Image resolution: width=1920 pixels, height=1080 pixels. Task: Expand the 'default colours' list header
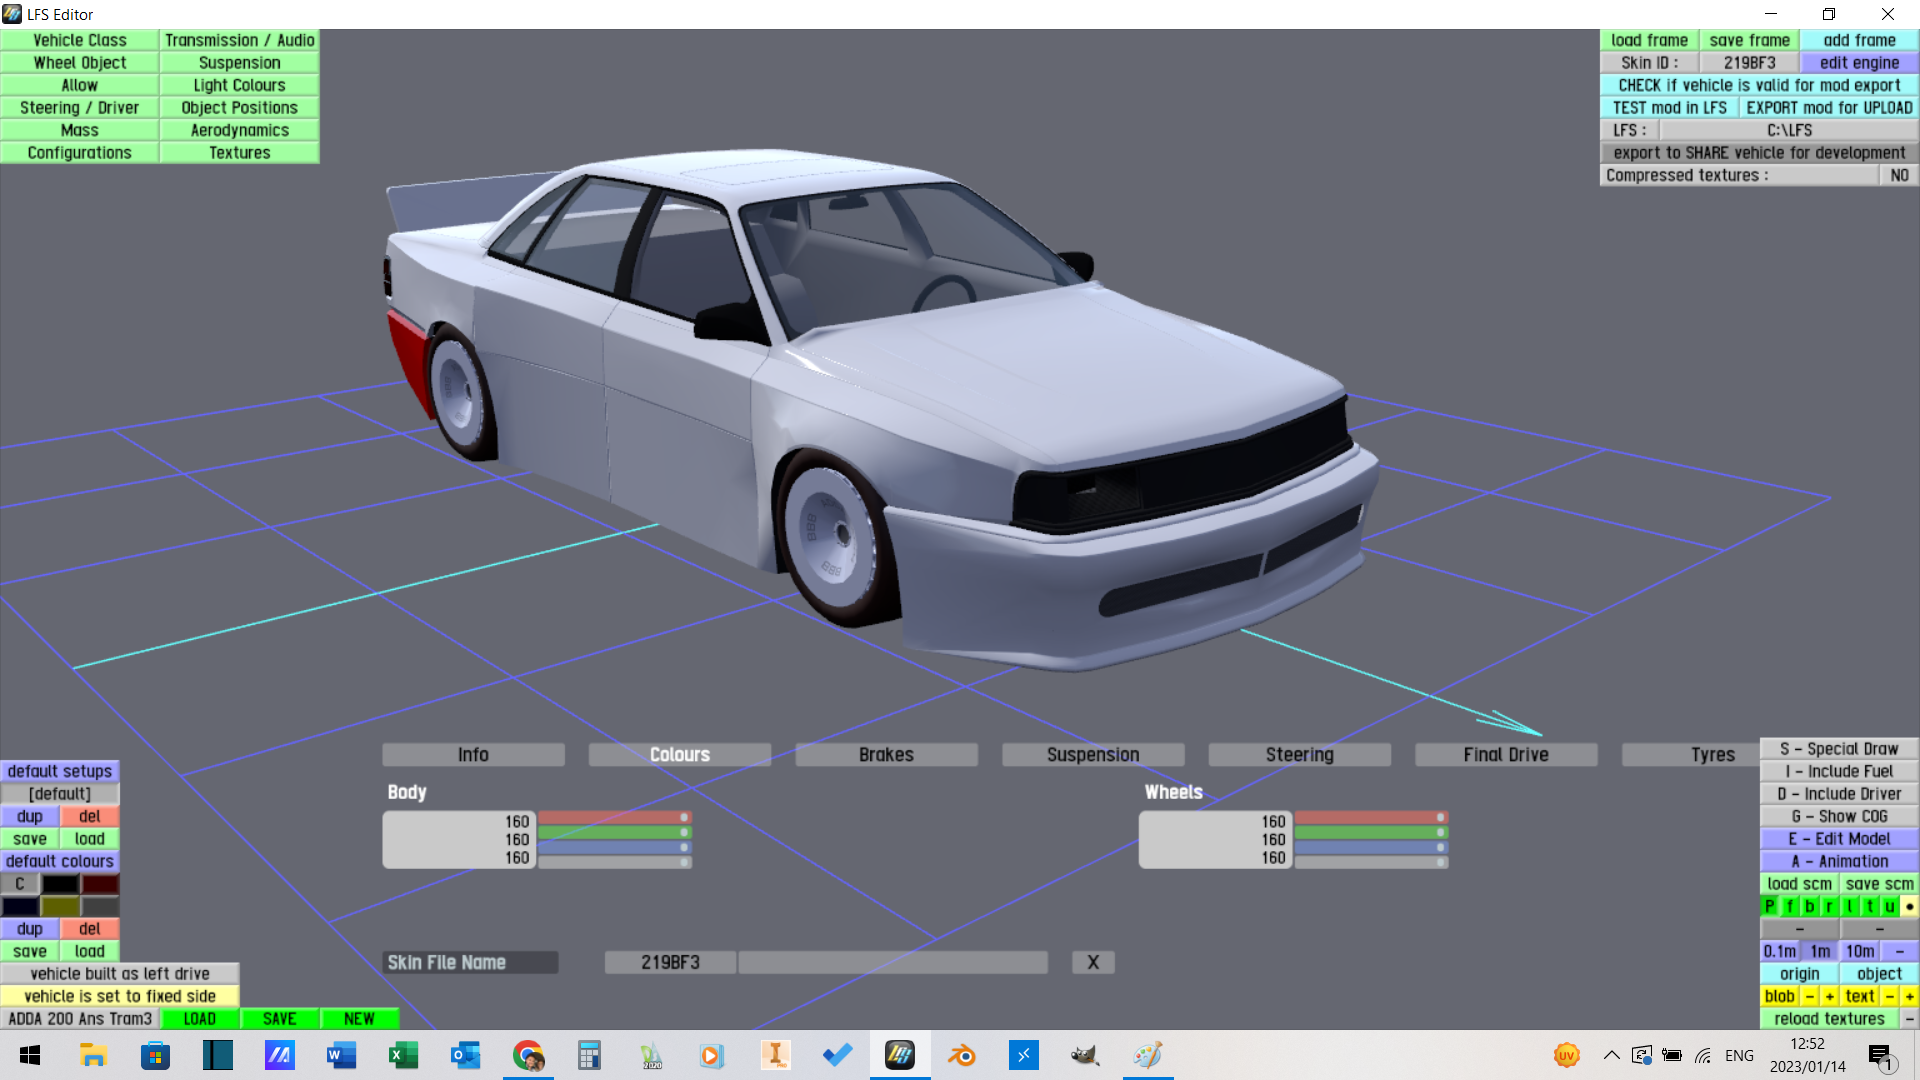60,861
